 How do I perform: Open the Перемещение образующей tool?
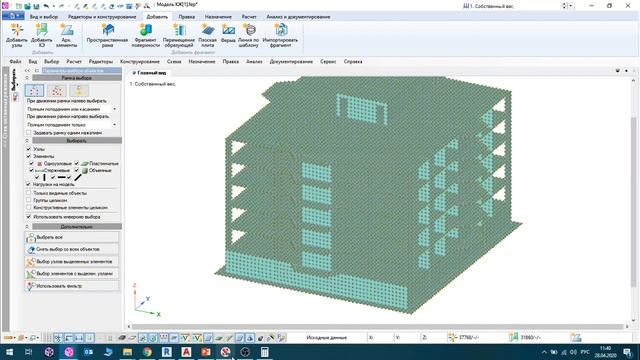pos(179,35)
